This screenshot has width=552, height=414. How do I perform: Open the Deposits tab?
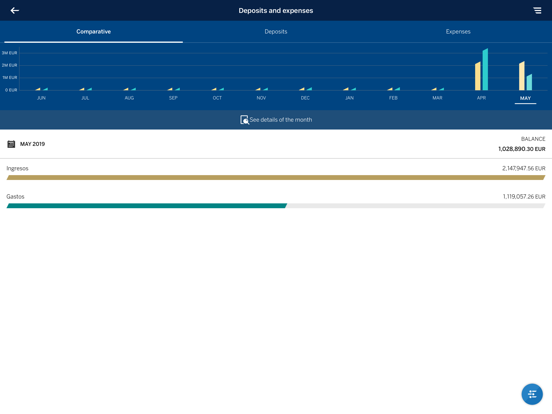276,32
